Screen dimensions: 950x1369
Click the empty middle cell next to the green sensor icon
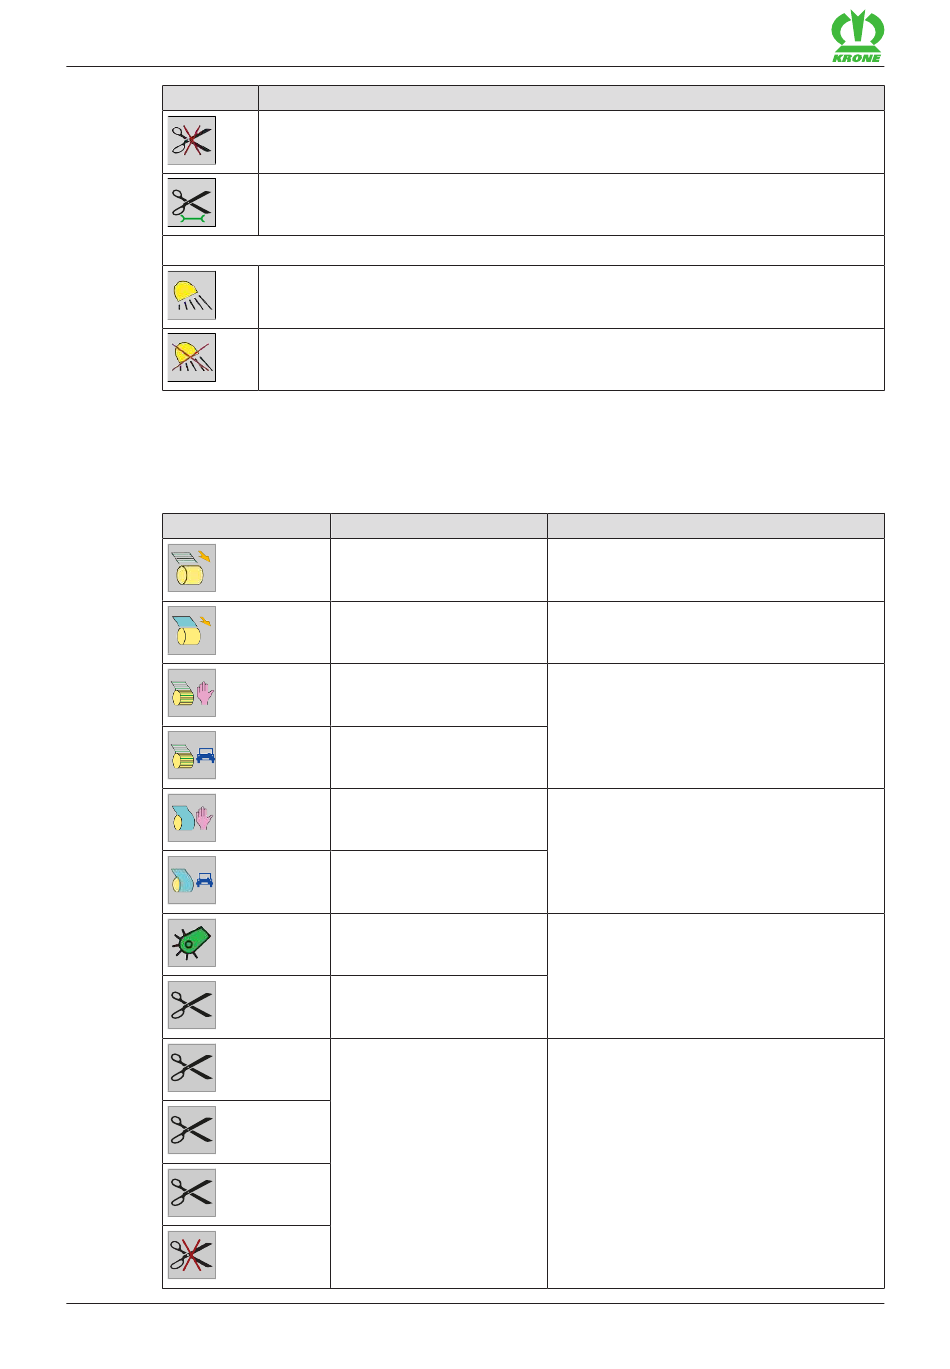pyautogui.click(x=439, y=945)
